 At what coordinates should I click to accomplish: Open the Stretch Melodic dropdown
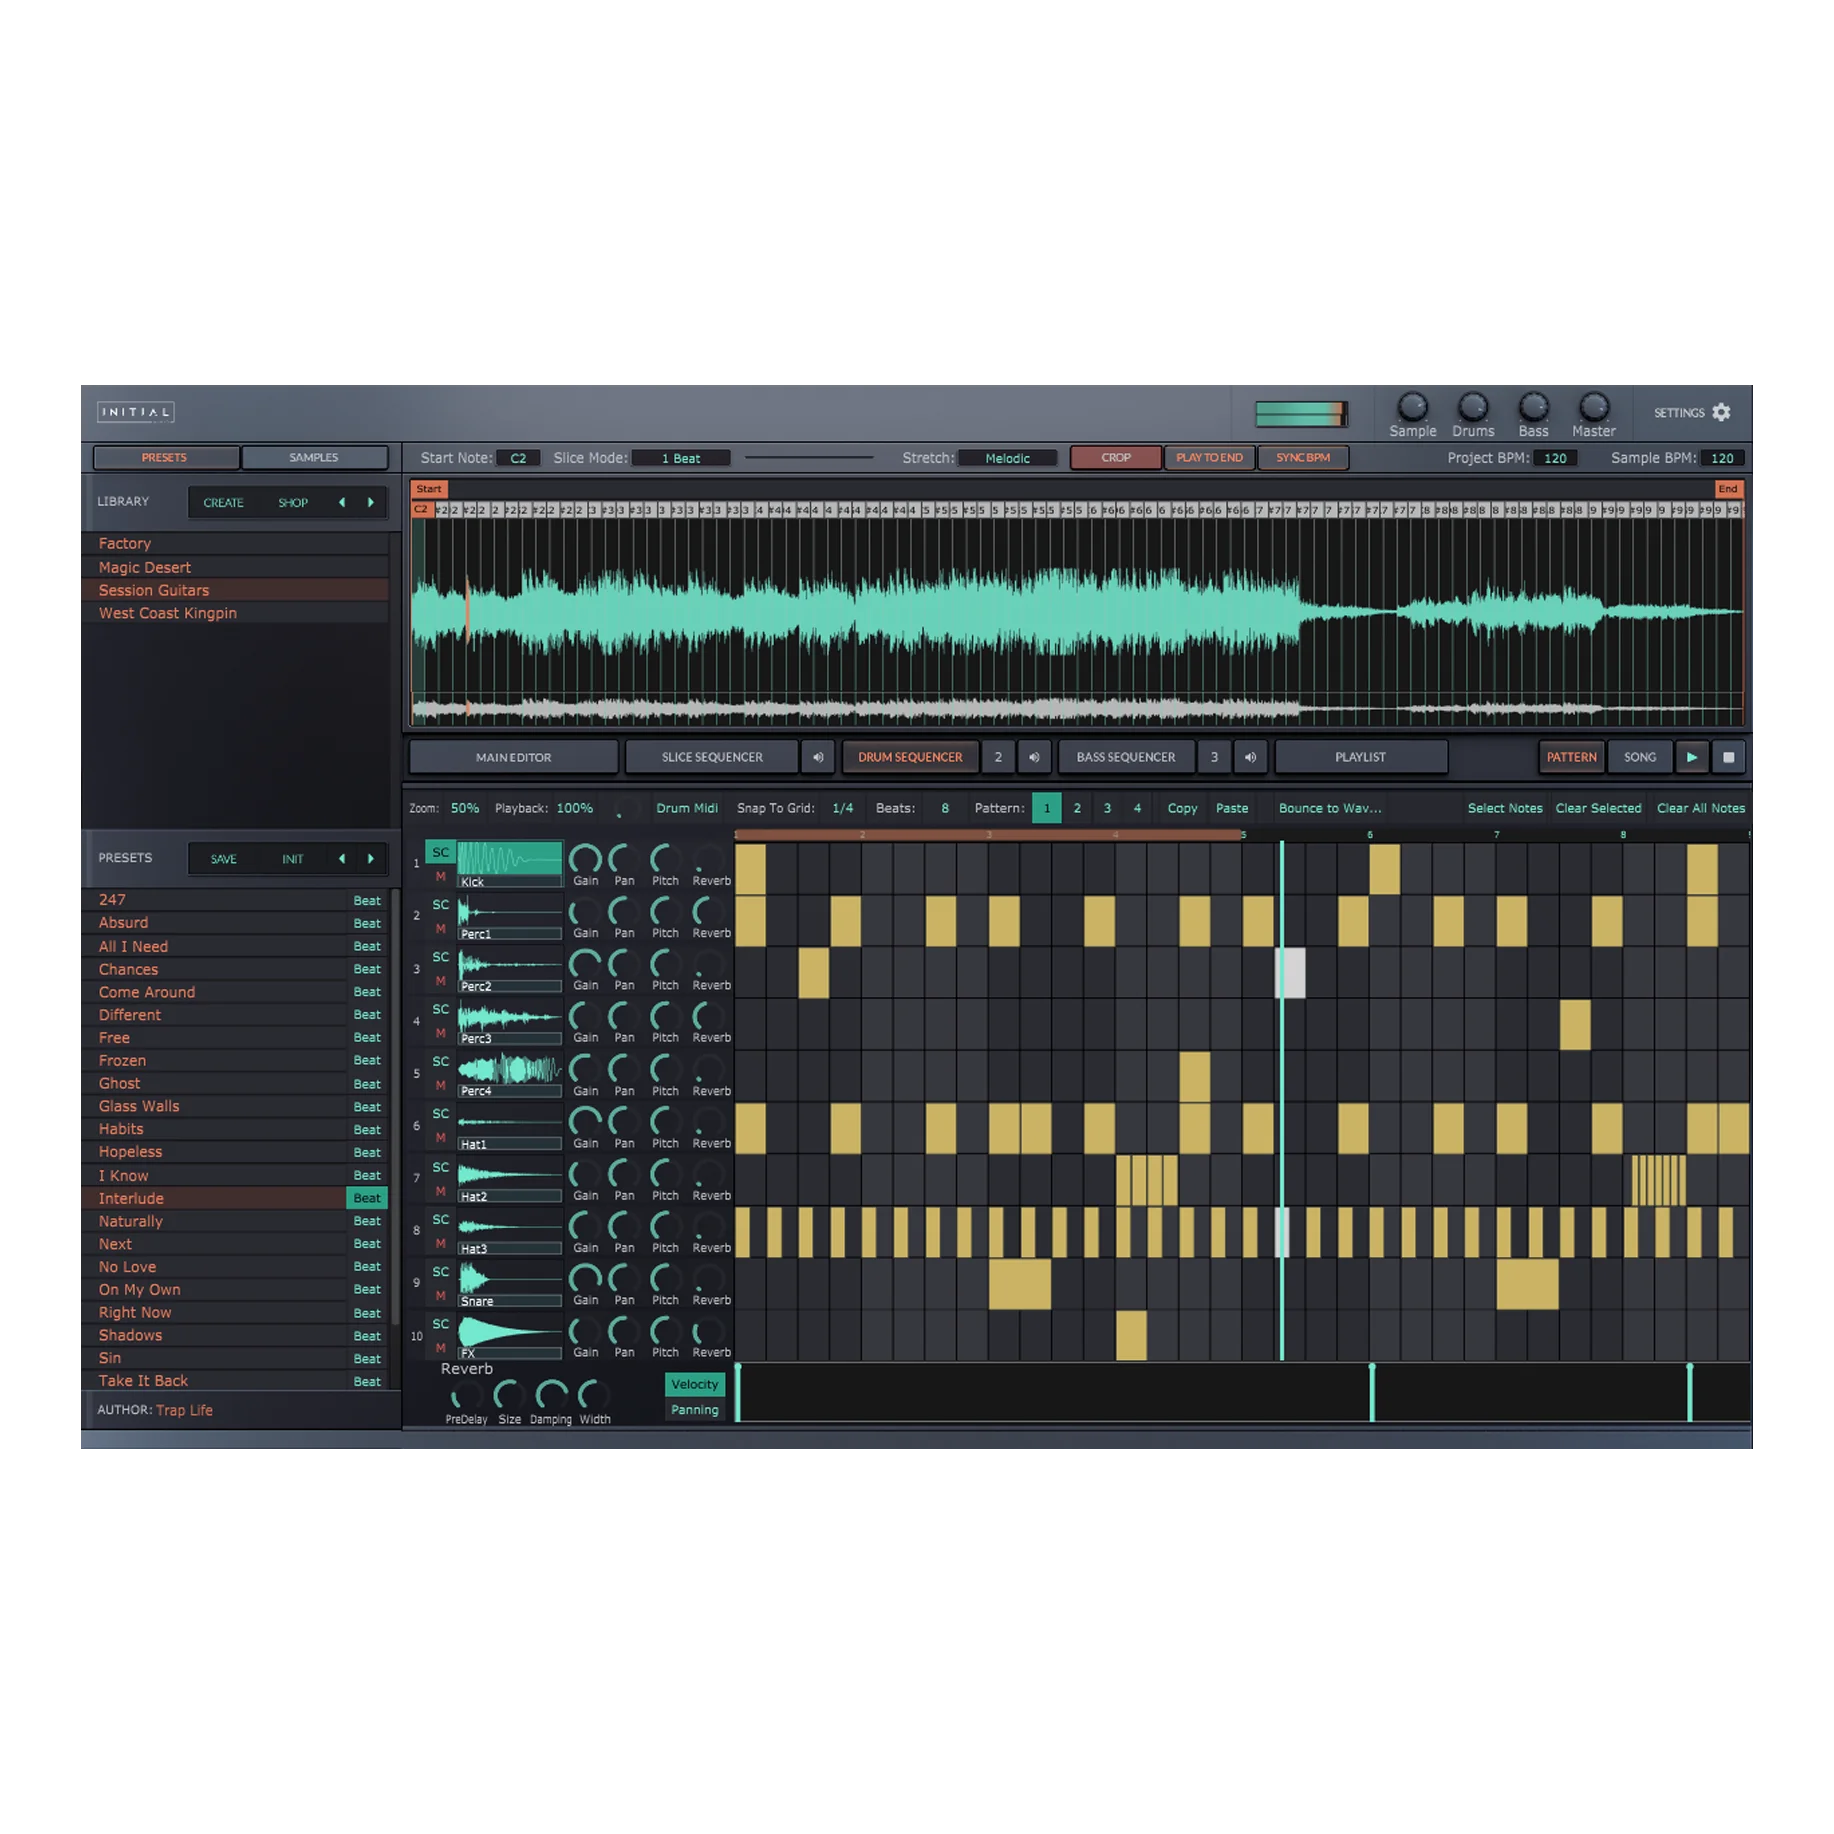pyautogui.click(x=1007, y=458)
